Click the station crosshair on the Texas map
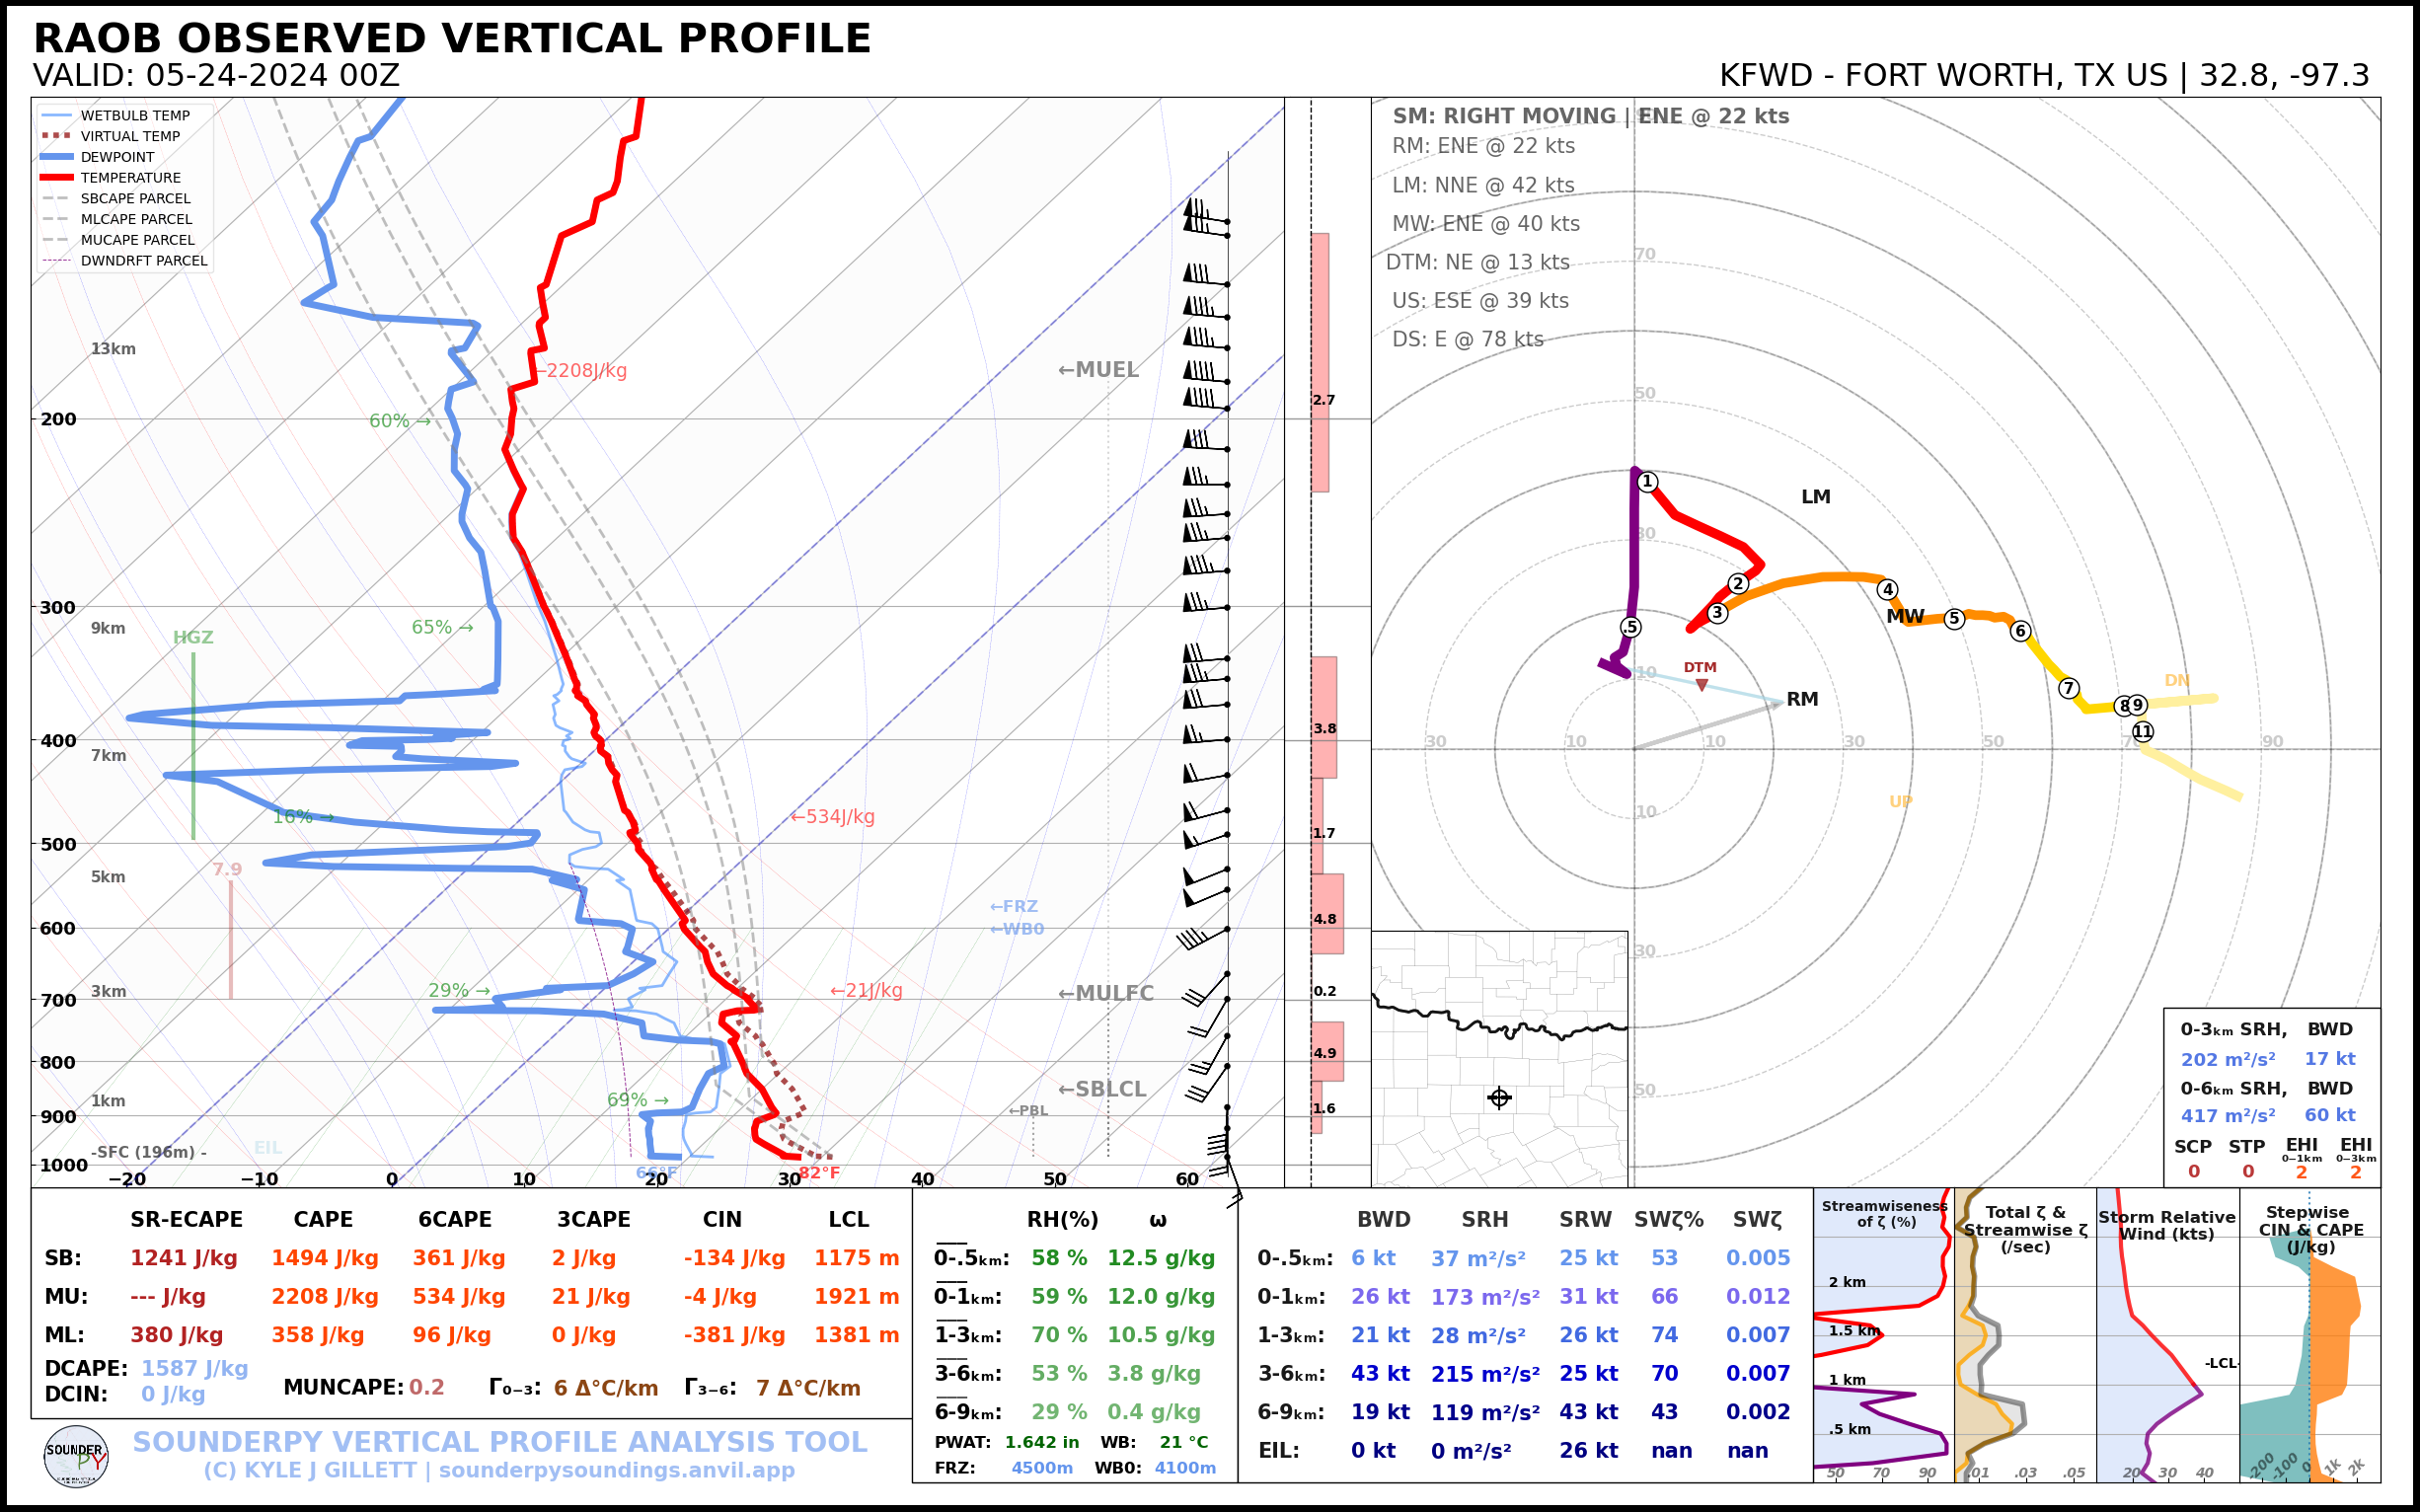 point(1499,1097)
